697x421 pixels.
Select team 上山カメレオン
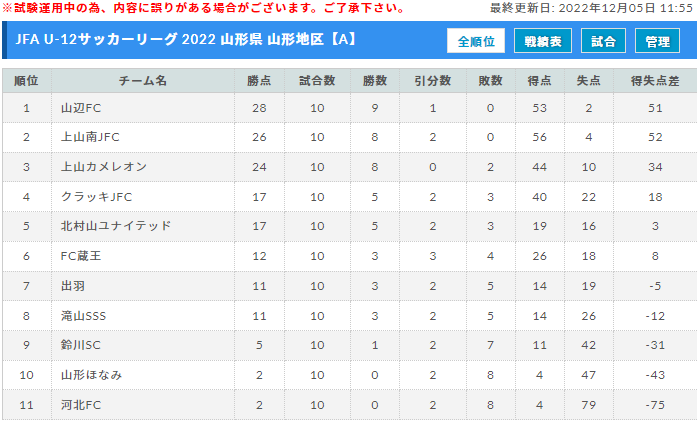tap(104, 167)
